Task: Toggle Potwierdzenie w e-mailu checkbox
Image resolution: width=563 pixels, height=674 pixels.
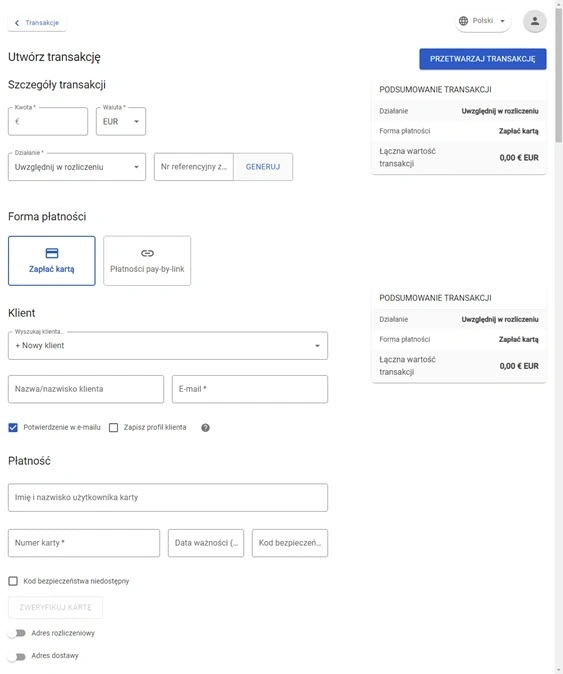Action: pyautogui.click(x=13, y=427)
